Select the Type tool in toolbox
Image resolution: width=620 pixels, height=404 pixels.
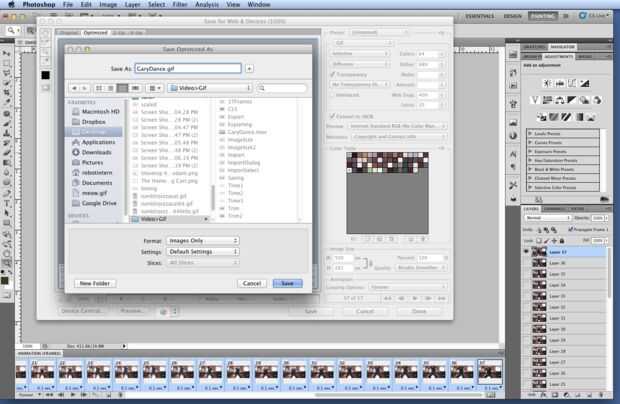coord(7,204)
